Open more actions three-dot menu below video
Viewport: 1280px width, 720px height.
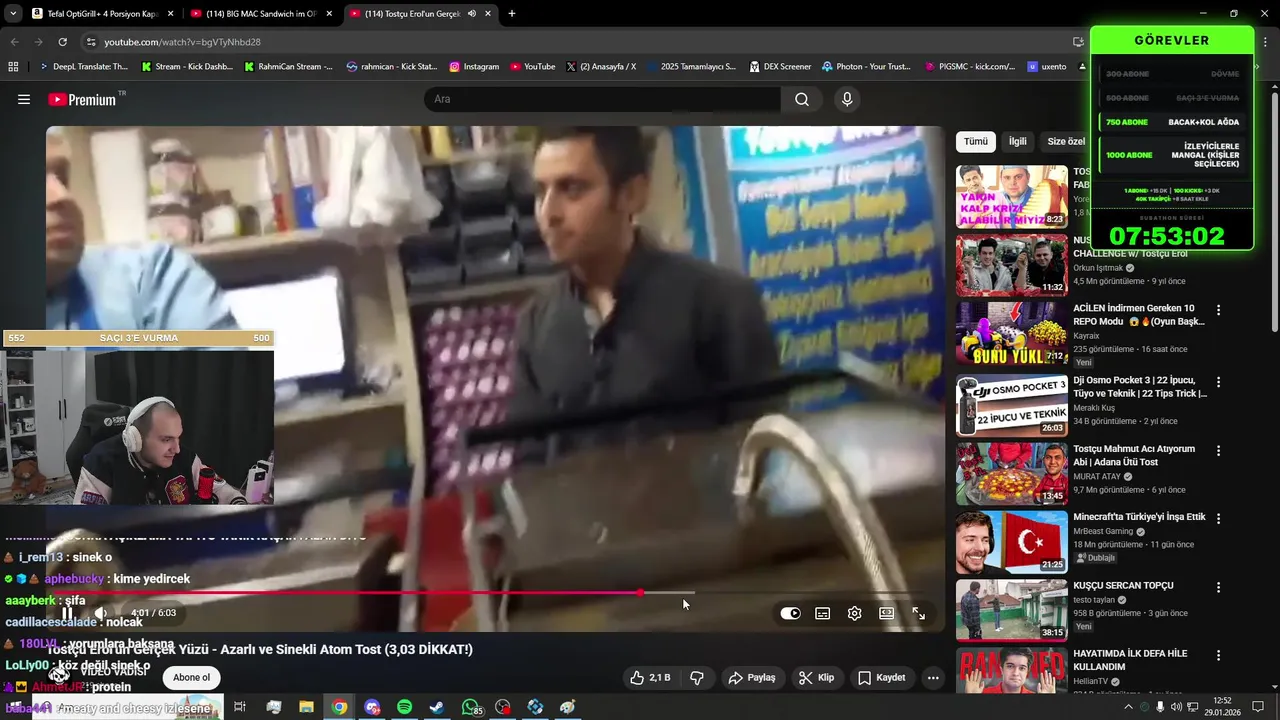click(933, 677)
